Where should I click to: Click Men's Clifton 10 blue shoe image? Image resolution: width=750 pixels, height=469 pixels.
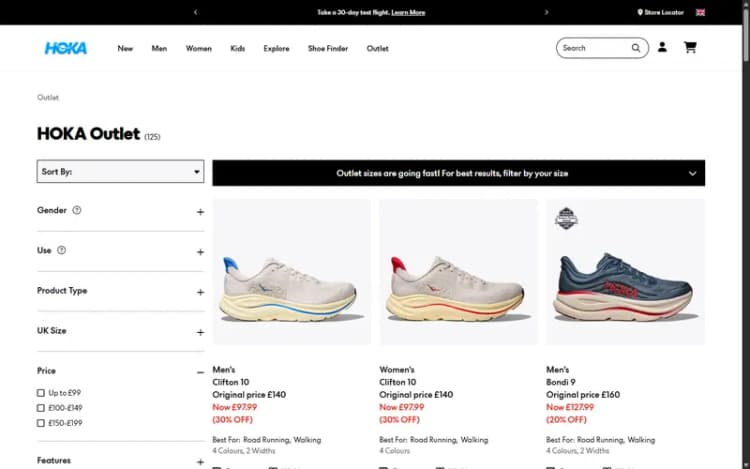tap(291, 272)
